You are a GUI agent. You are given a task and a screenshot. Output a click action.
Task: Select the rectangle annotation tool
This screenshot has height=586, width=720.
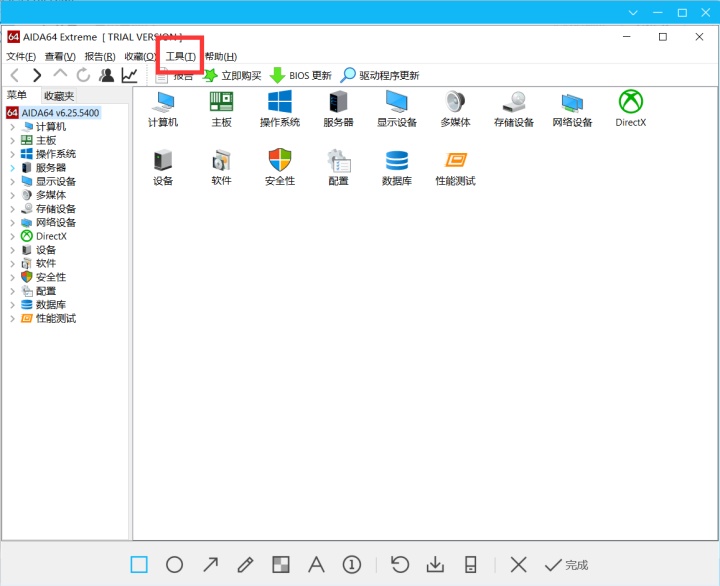(139, 564)
